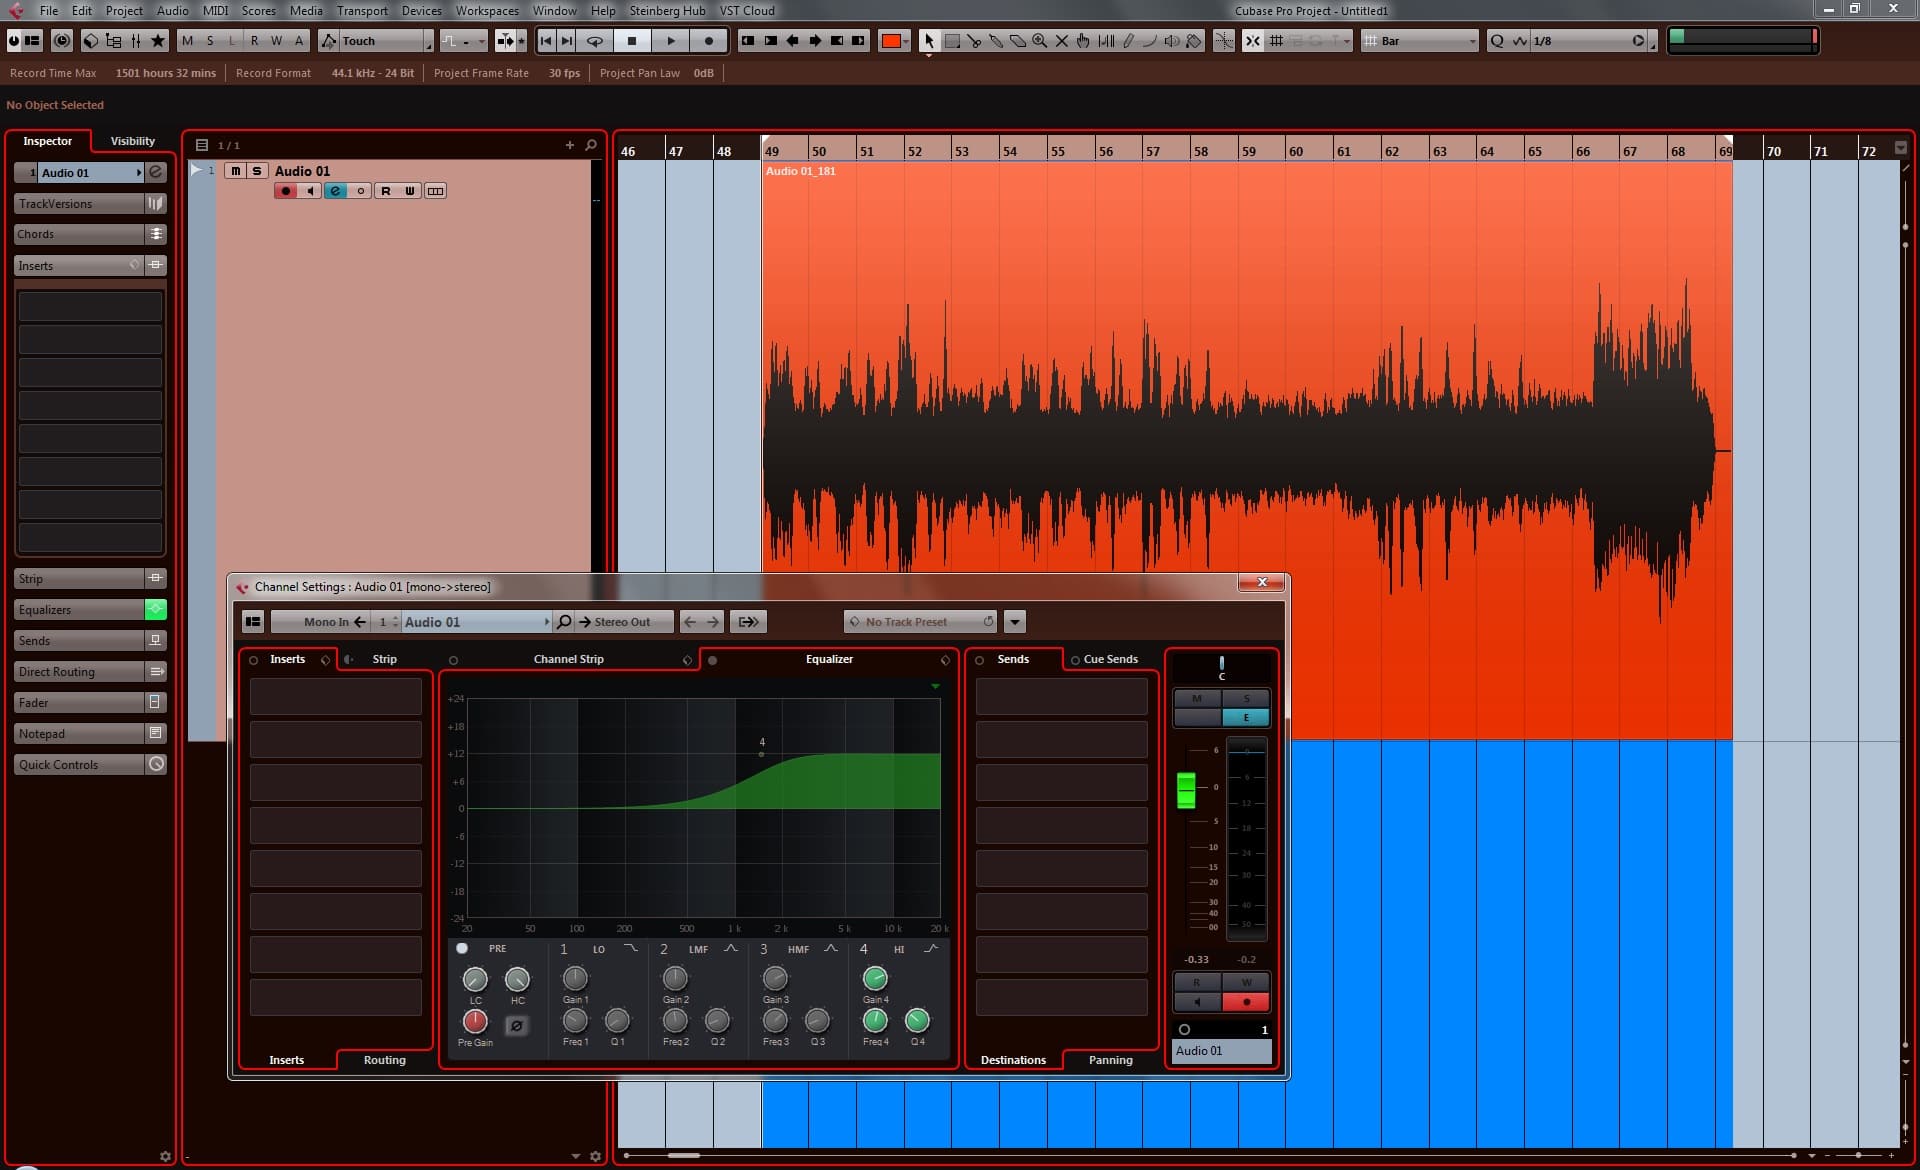Select the Zoom magnifier tool
1920x1170 pixels.
[1040, 41]
